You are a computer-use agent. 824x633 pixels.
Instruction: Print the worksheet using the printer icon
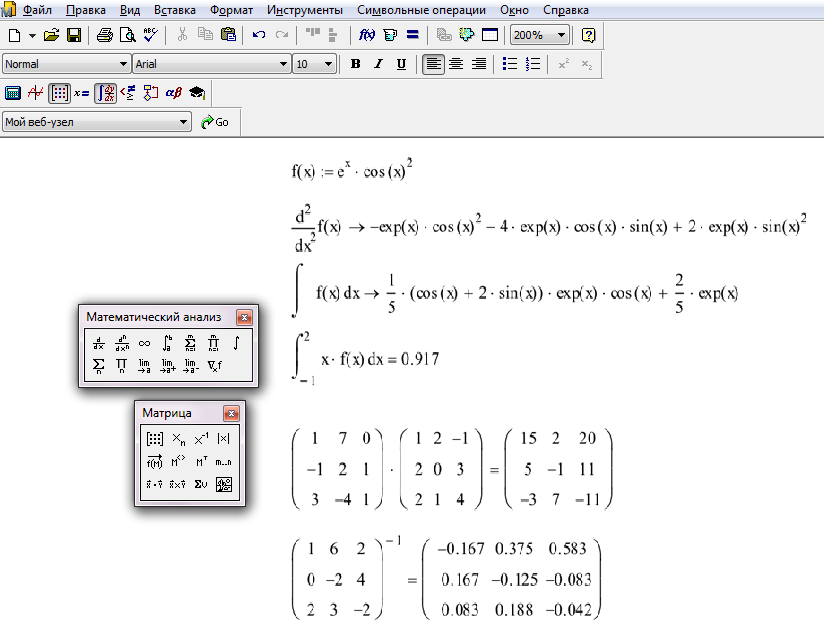tap(105, 35)
